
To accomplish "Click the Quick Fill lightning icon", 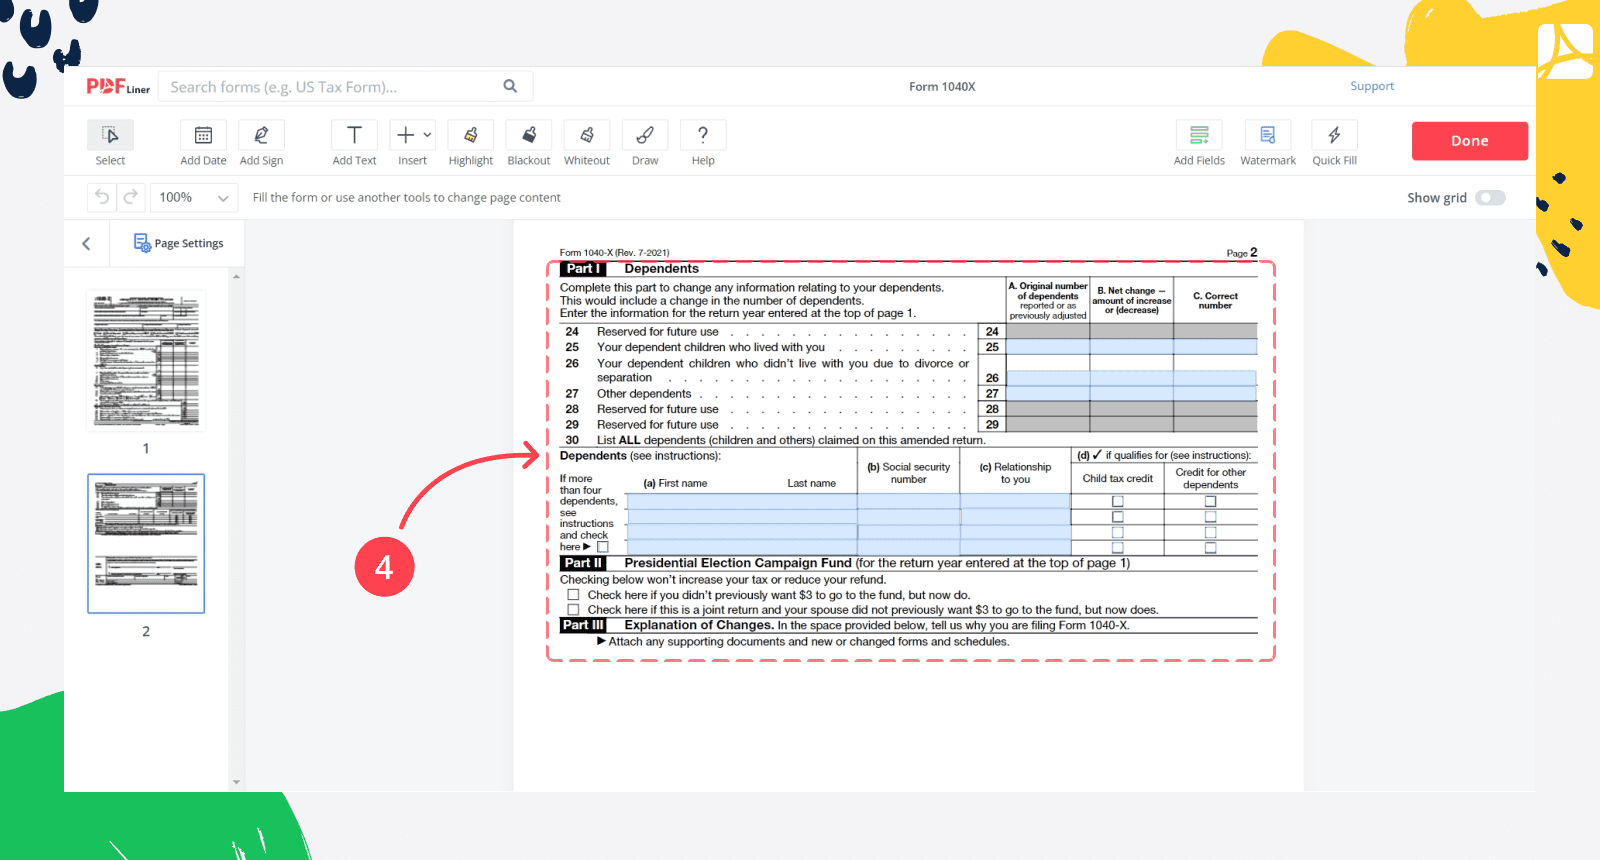I will (x=1334, y=136).
